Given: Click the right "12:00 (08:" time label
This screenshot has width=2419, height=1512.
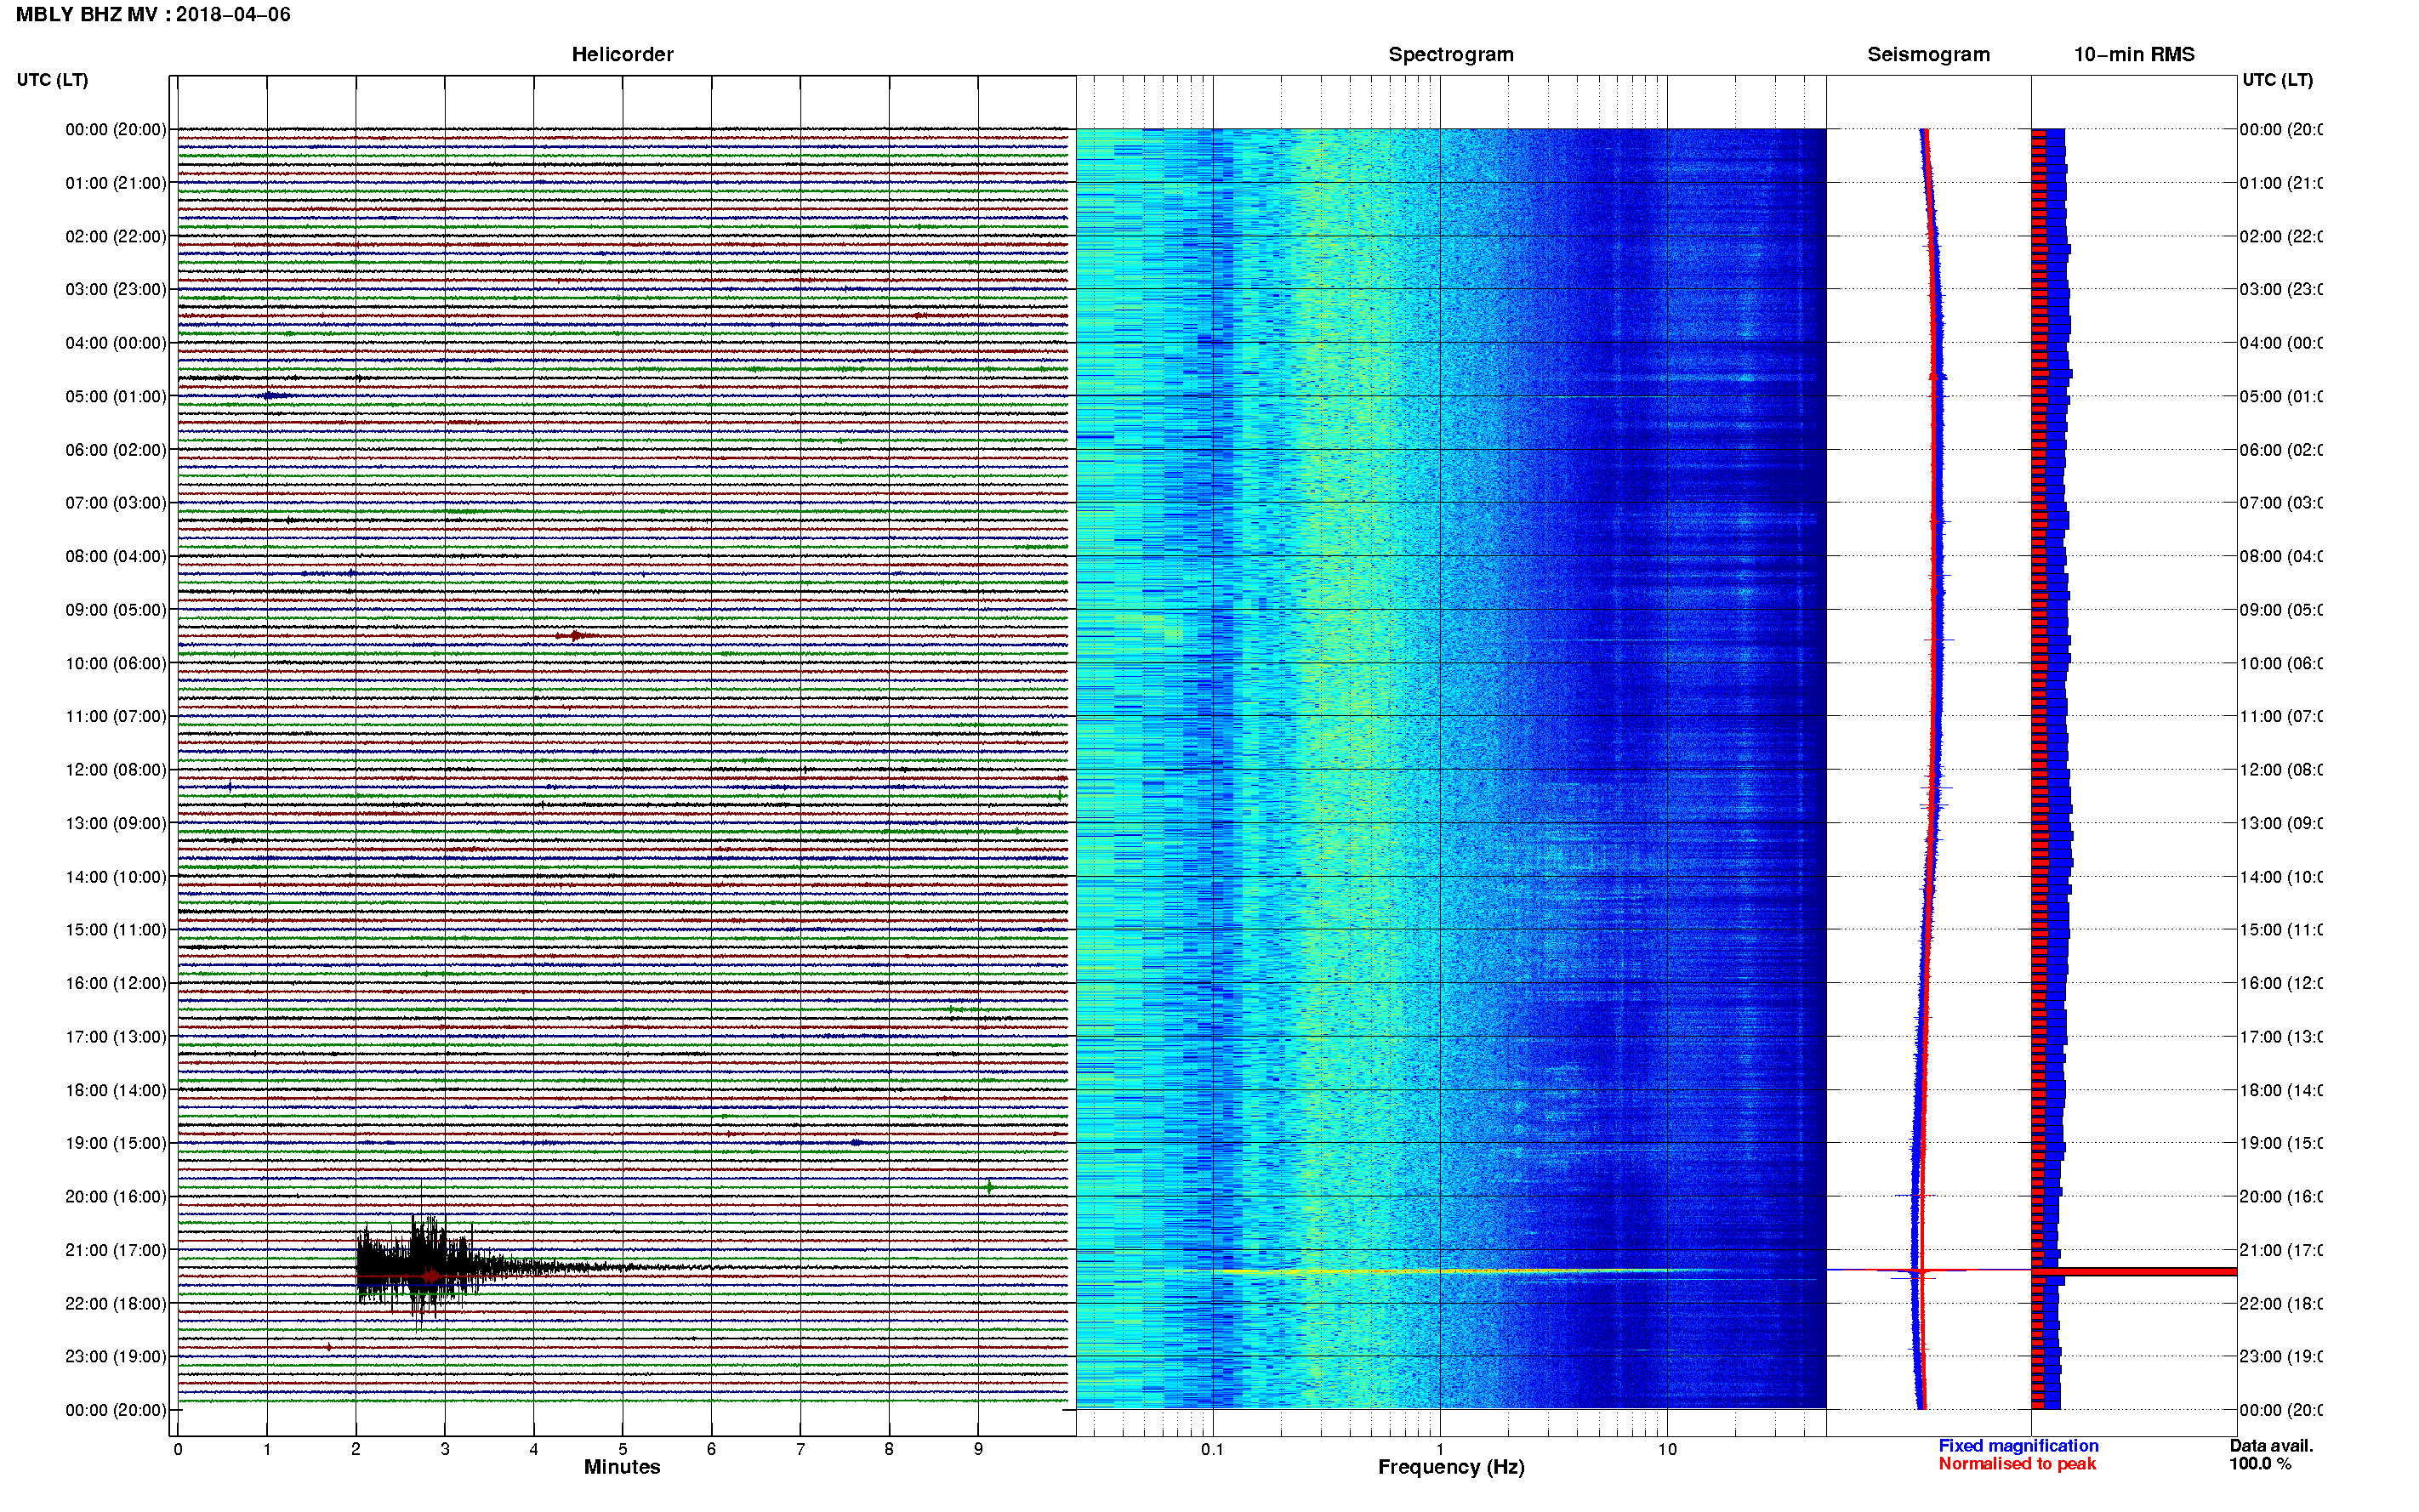Looking at the screenshot, I should pyautogui.click(x=2281, y=770).
